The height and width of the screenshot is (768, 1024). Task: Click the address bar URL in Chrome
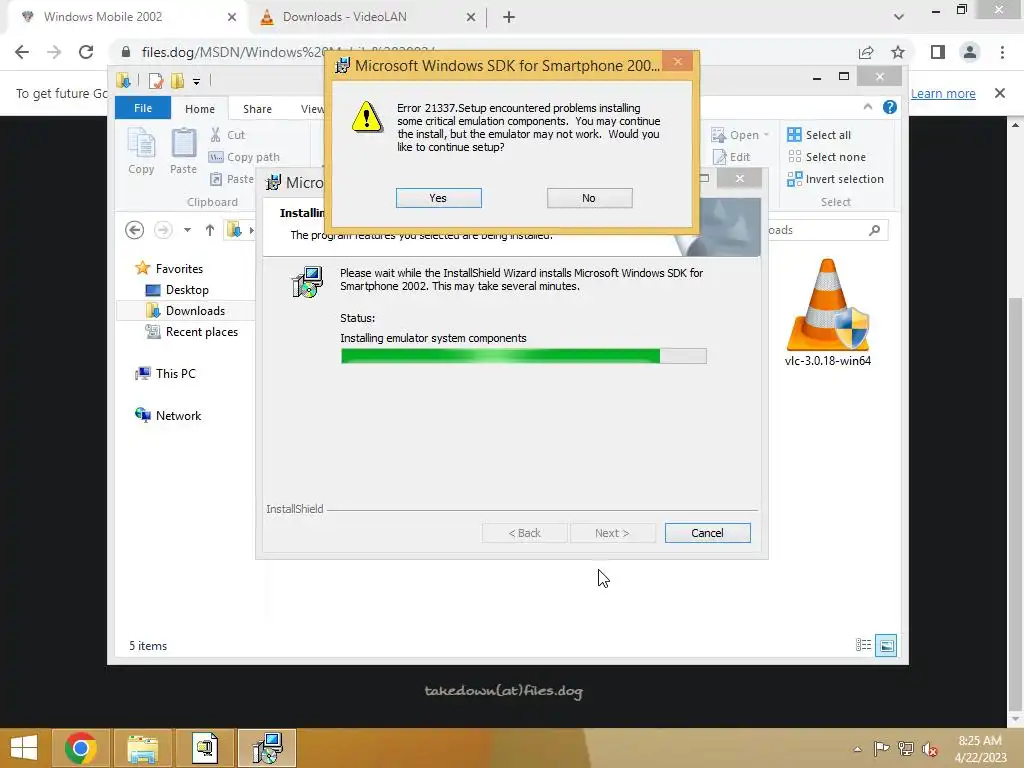coord(287,52)
